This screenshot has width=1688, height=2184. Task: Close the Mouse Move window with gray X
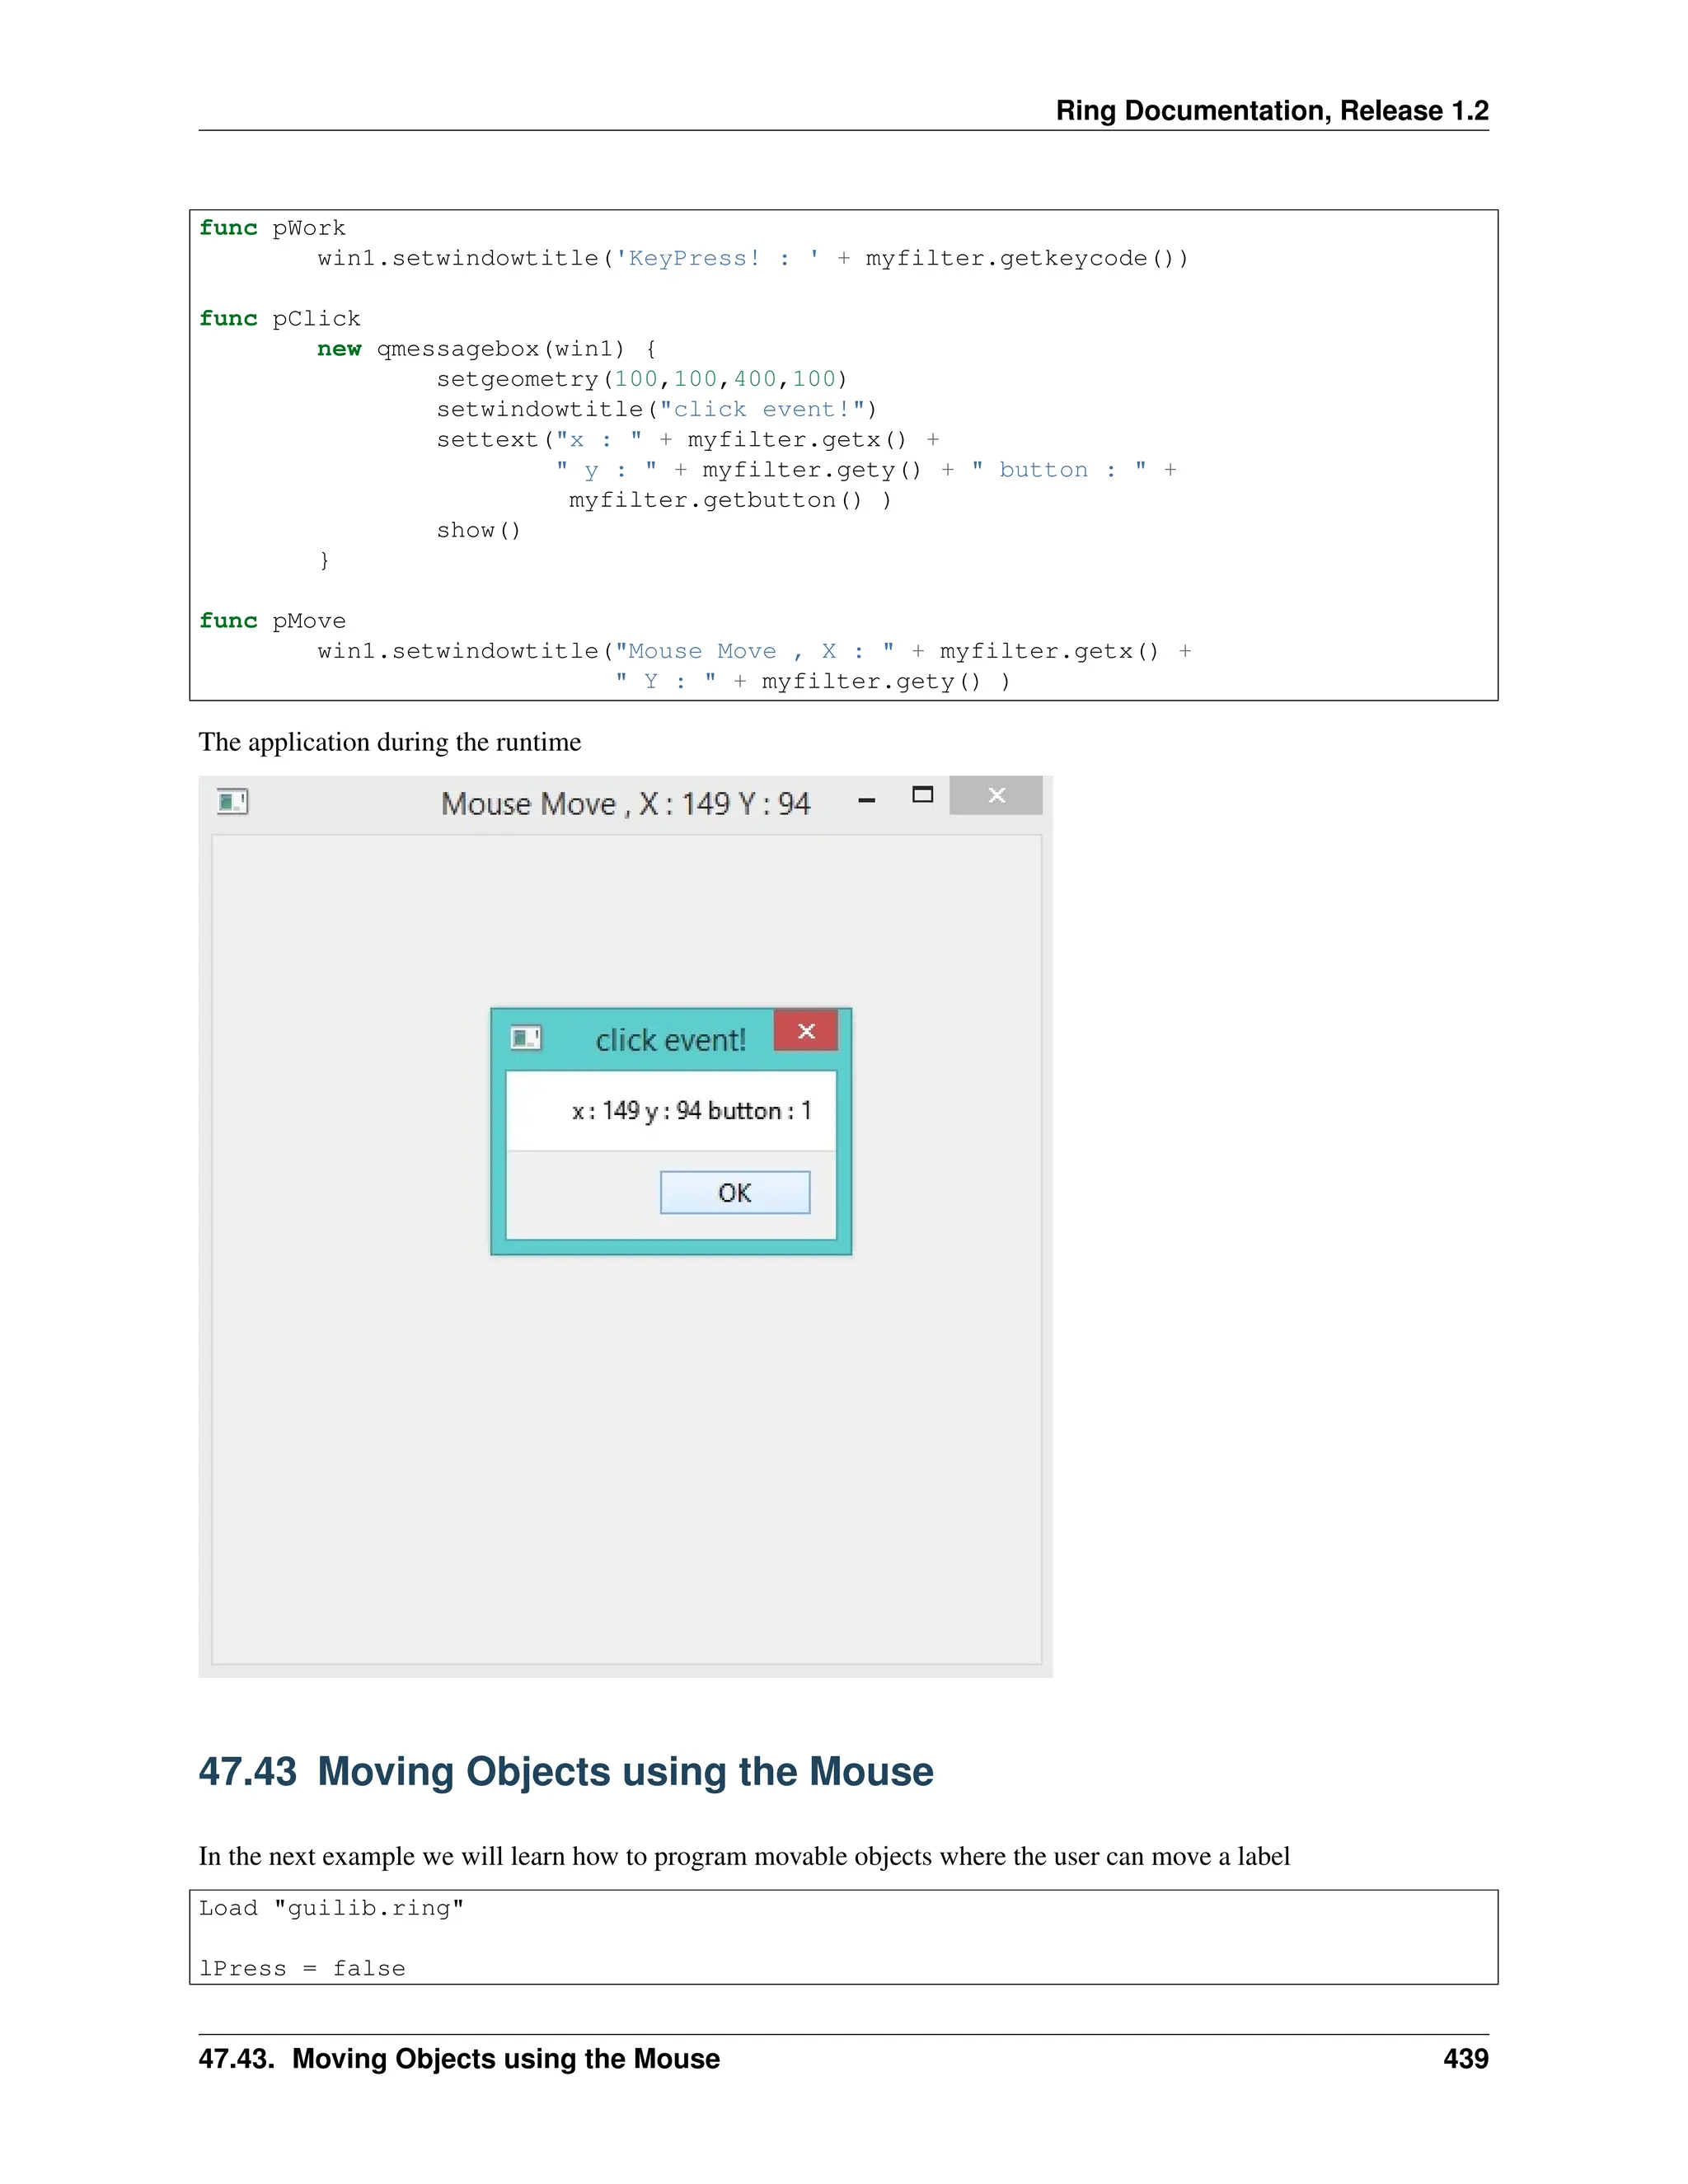996,796
